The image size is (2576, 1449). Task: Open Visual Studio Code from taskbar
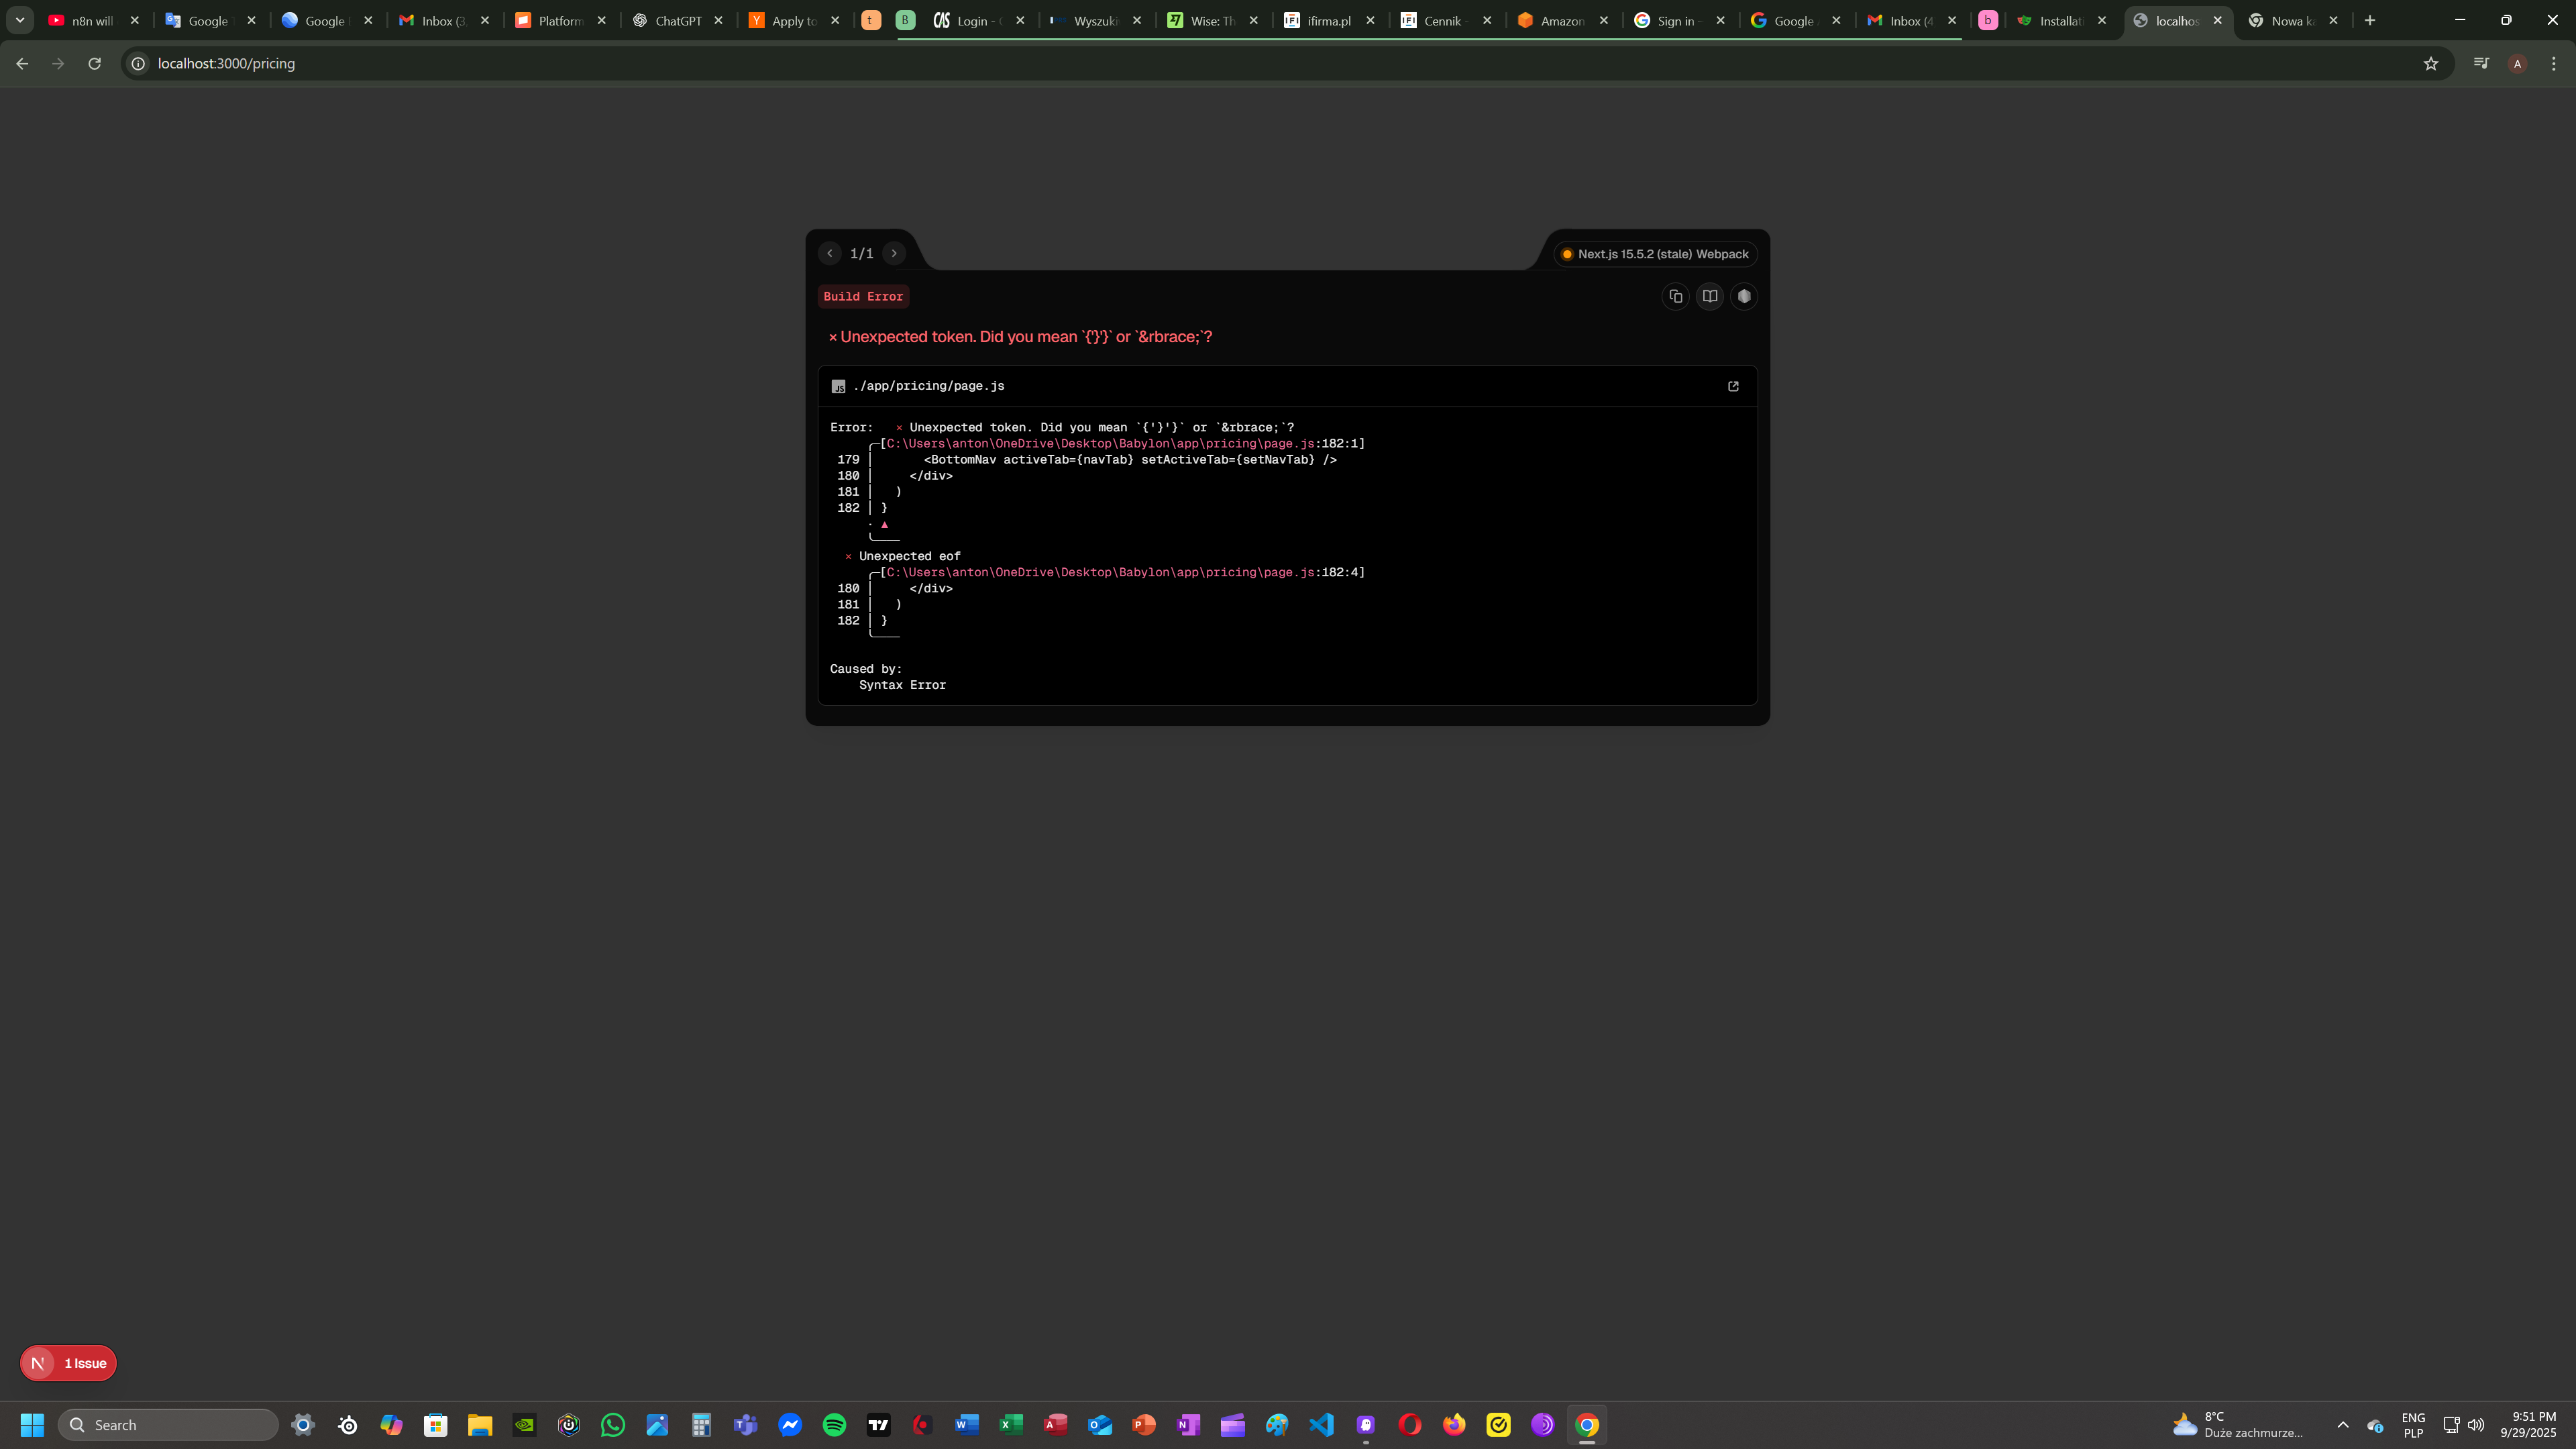coord(1321,1424)
